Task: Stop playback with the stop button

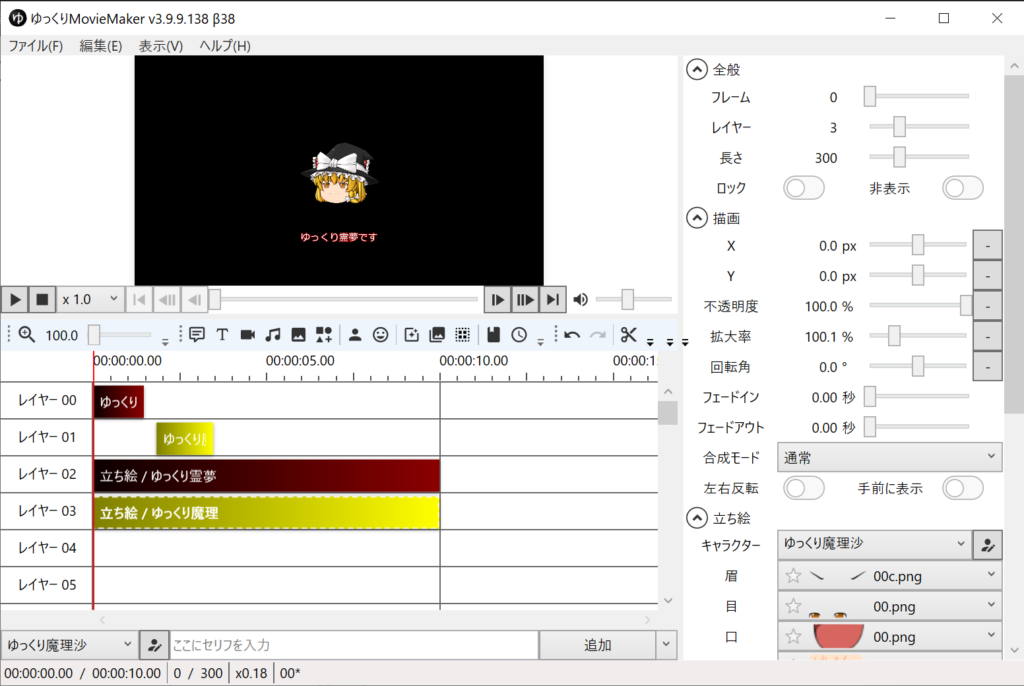Action: 42,300
